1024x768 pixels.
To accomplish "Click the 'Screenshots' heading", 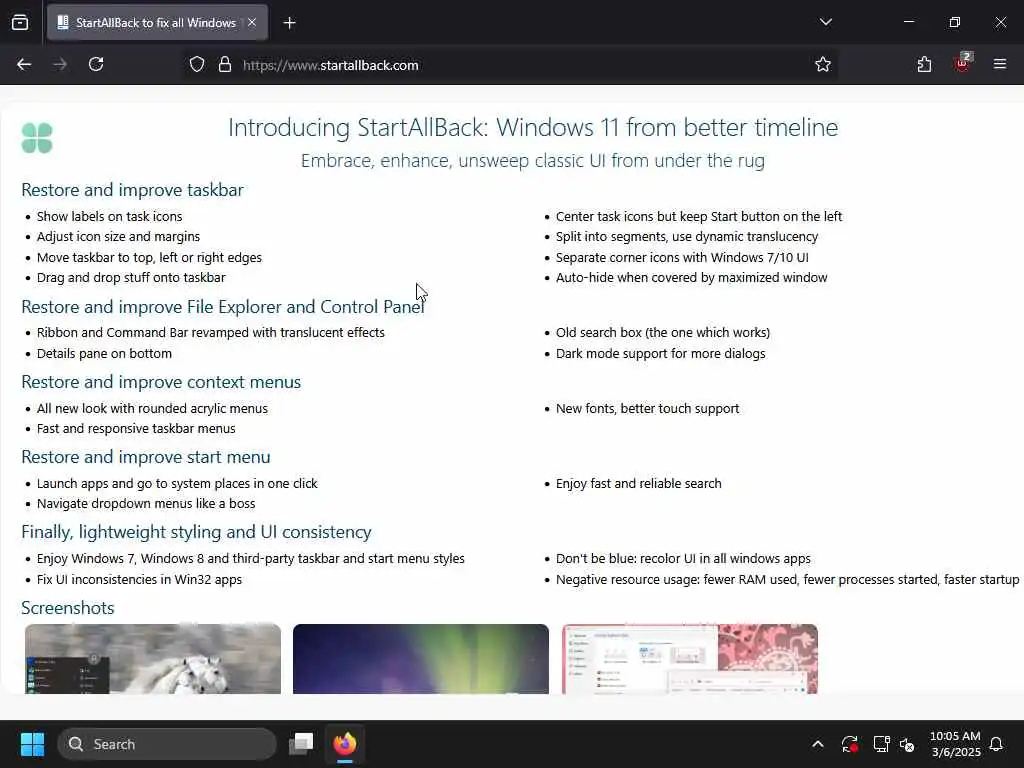I will [x=68, y=608].
